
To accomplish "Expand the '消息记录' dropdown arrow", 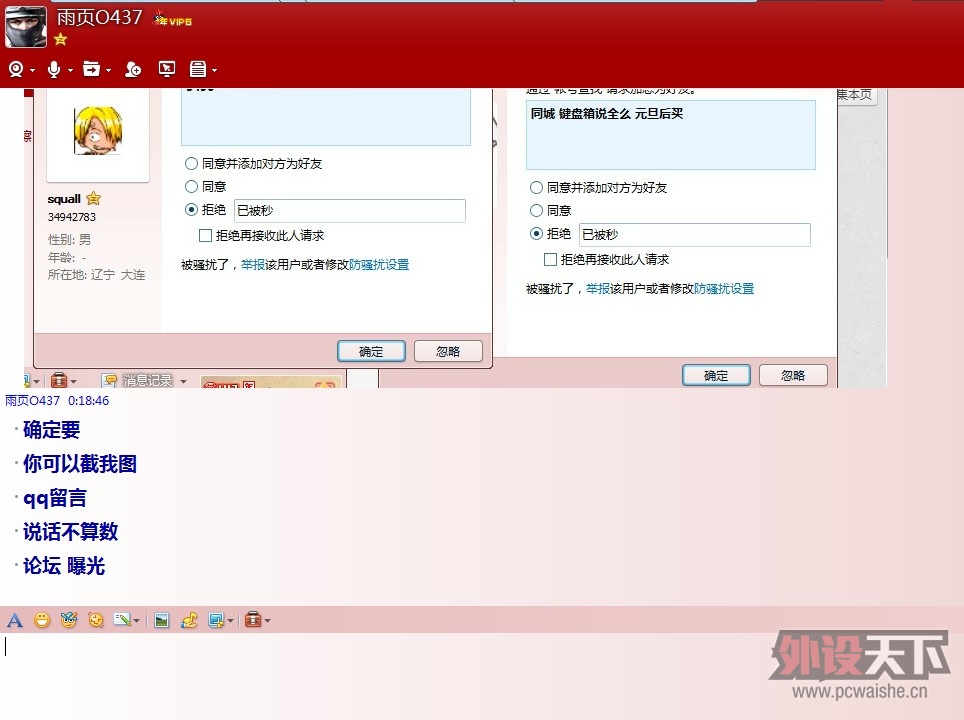I will [x=183, y=382].
